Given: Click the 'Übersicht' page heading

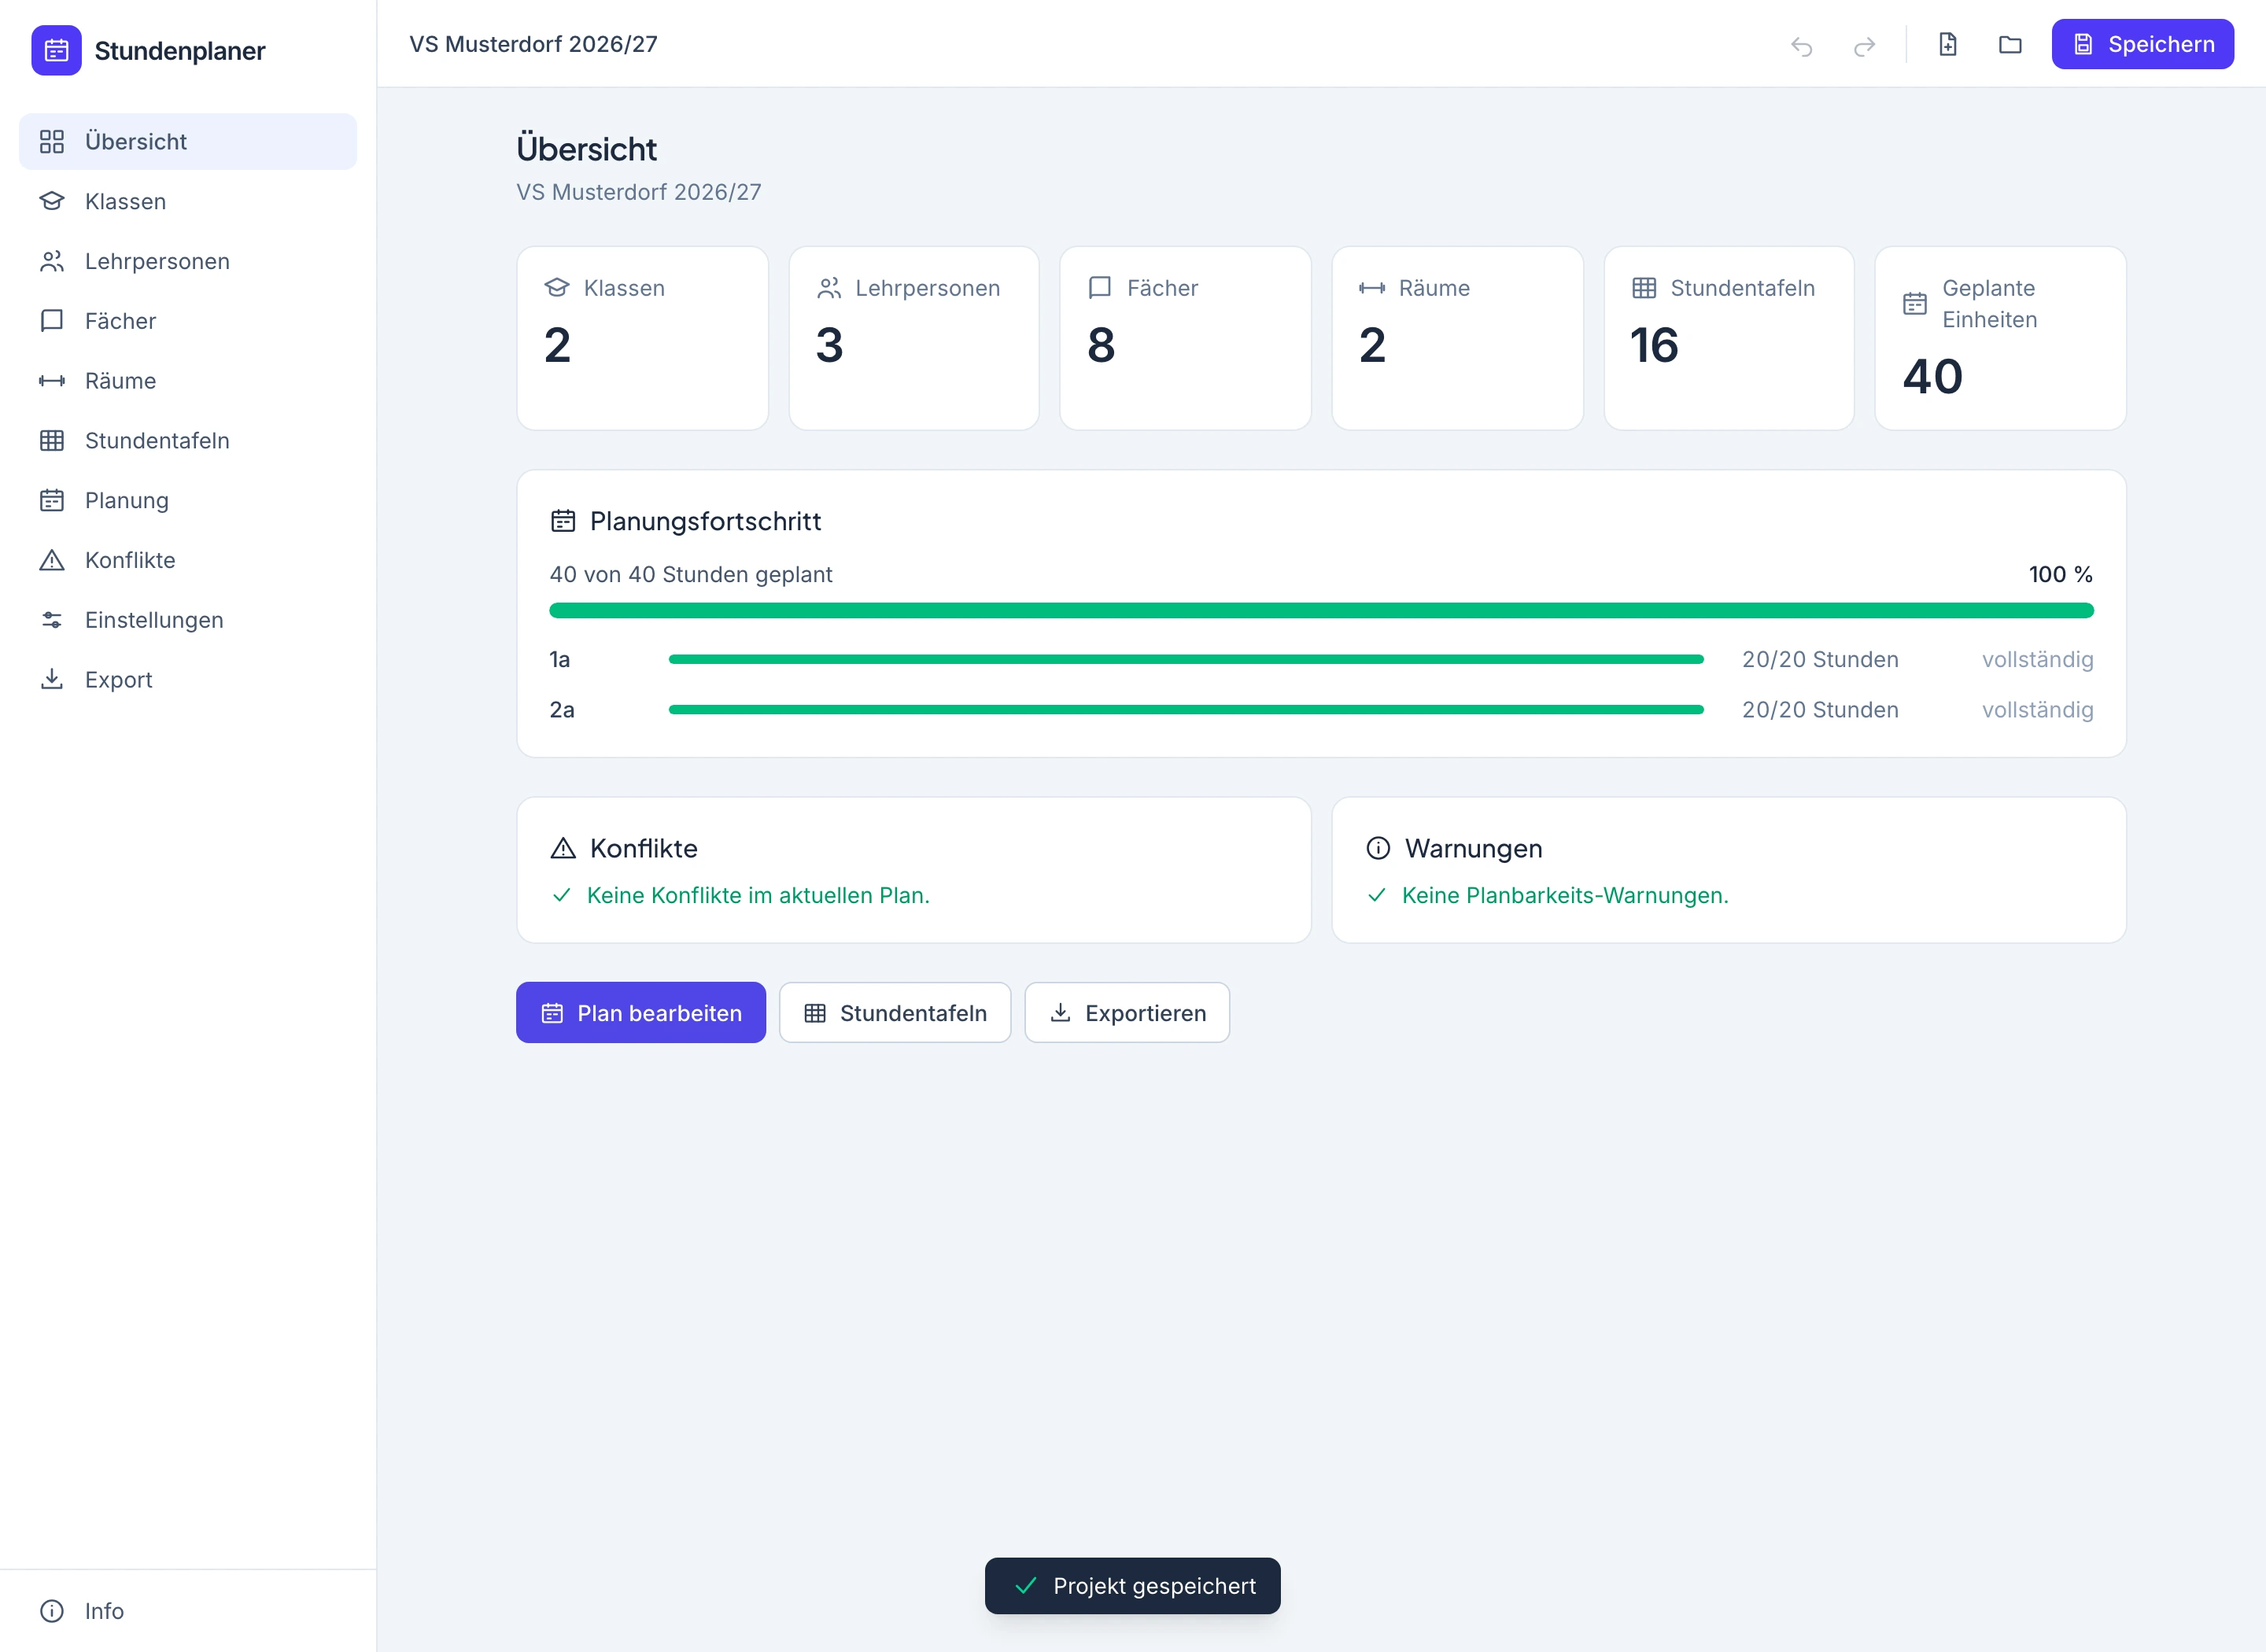Looking at the screenshot, I should (x=586, y=149).
